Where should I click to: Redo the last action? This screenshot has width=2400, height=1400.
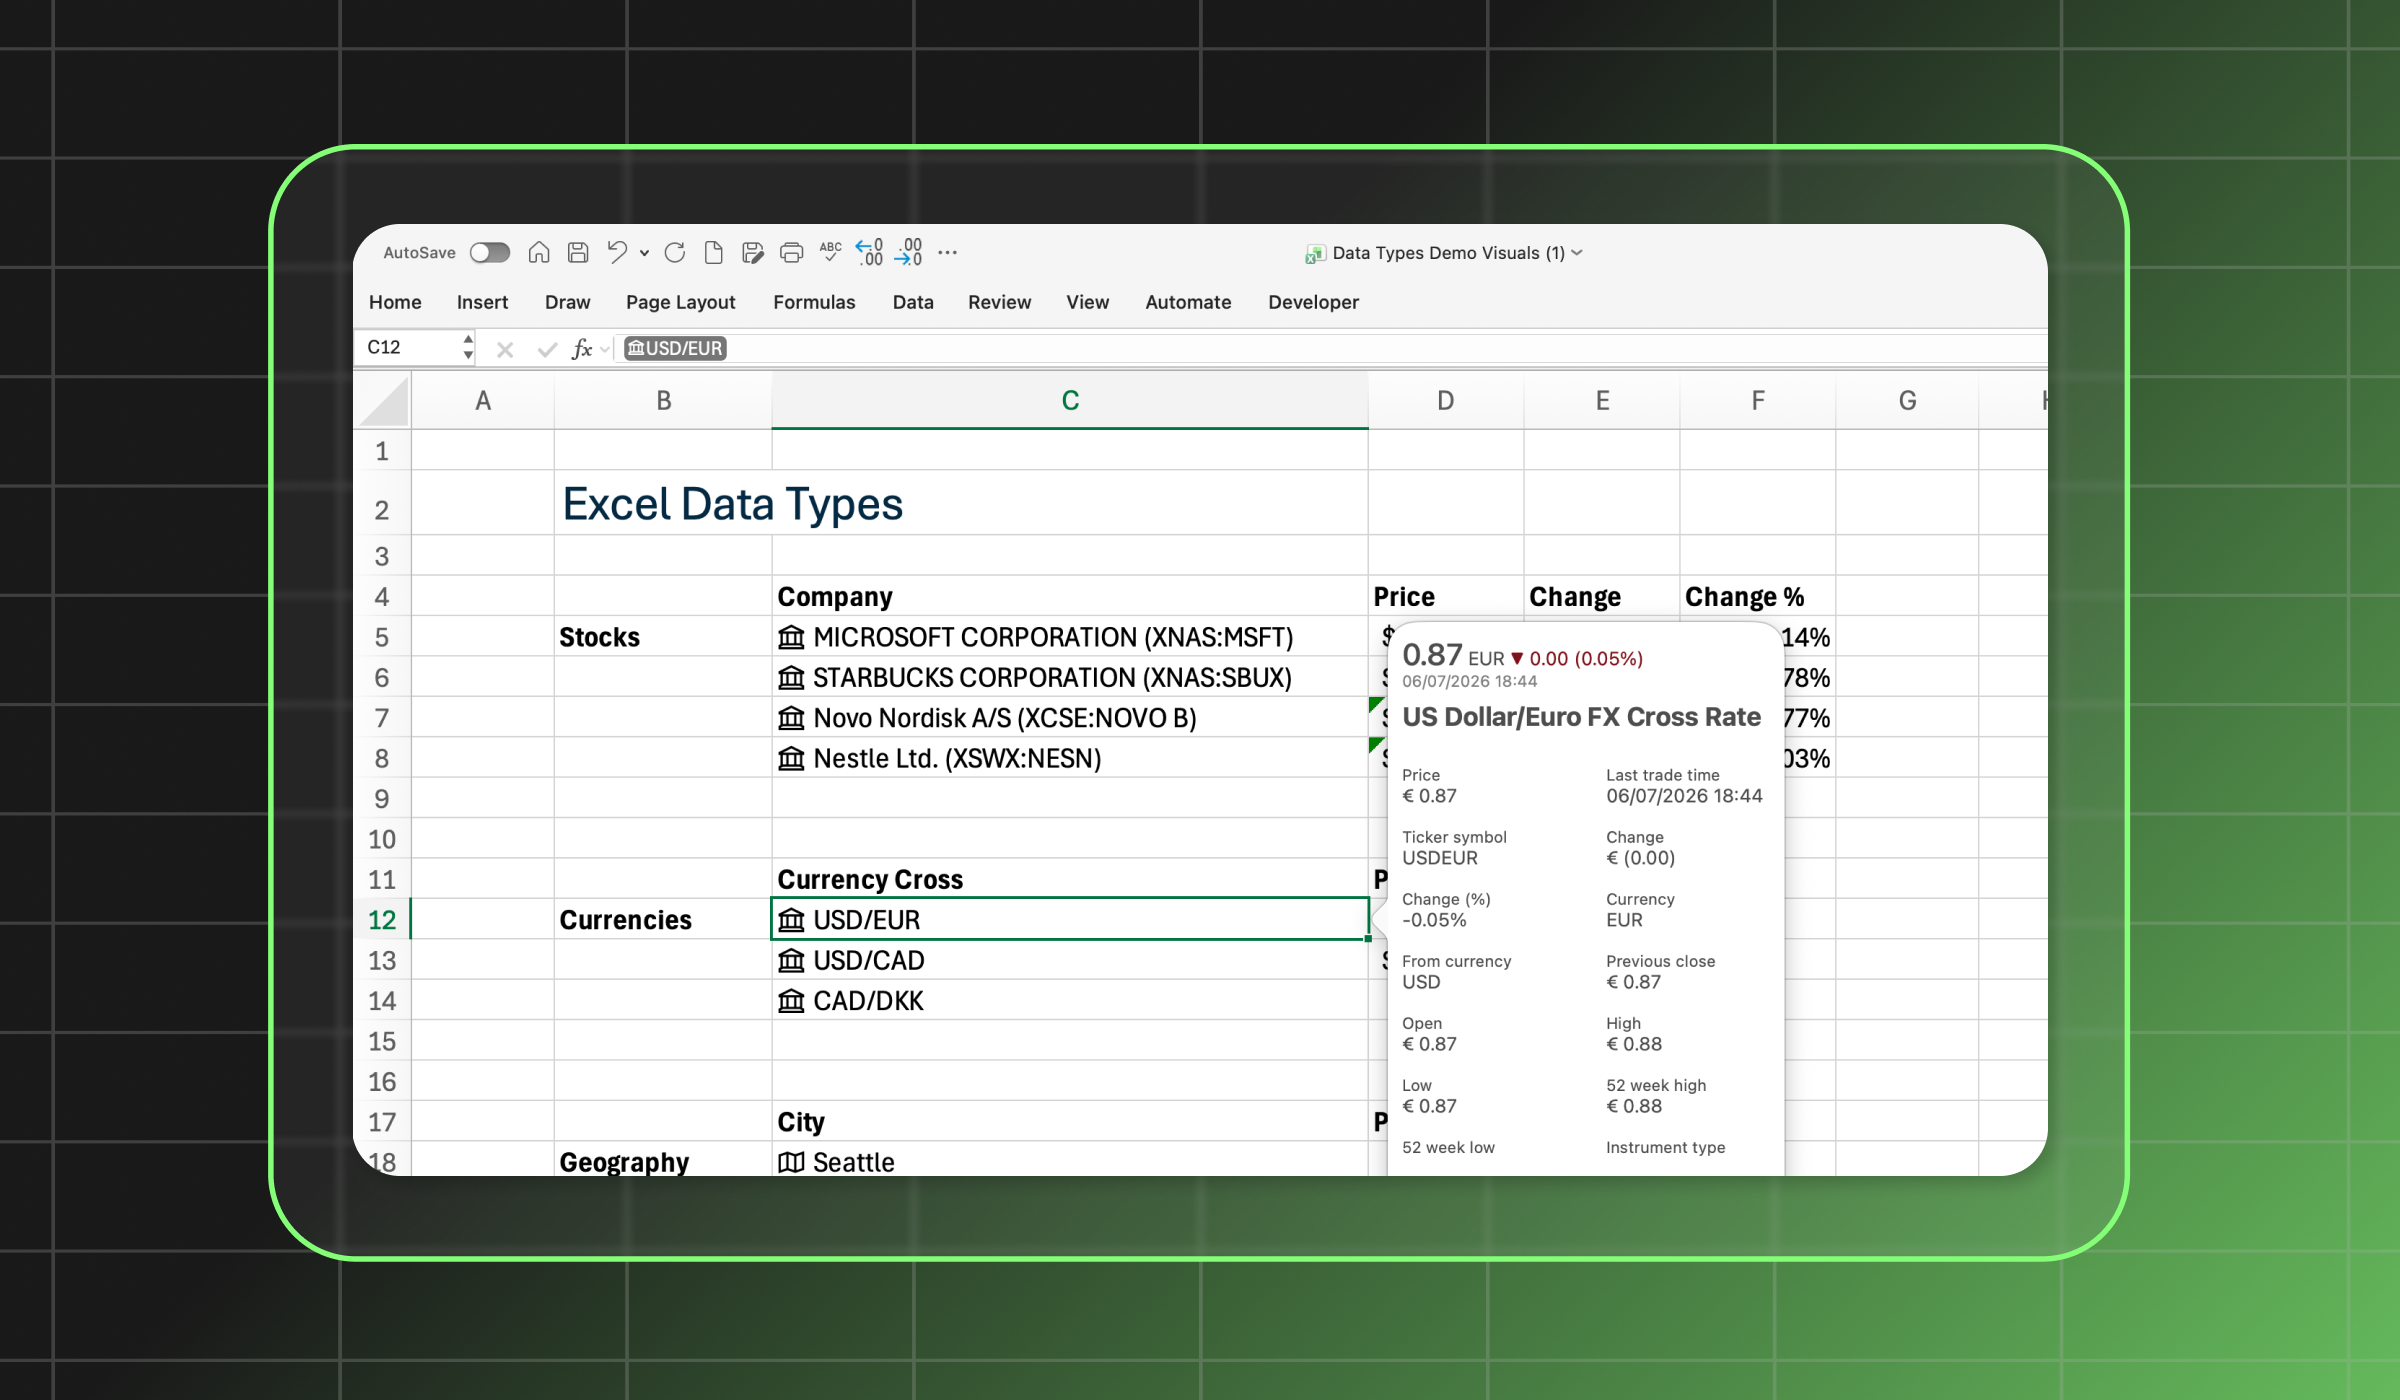coord(675,253)
